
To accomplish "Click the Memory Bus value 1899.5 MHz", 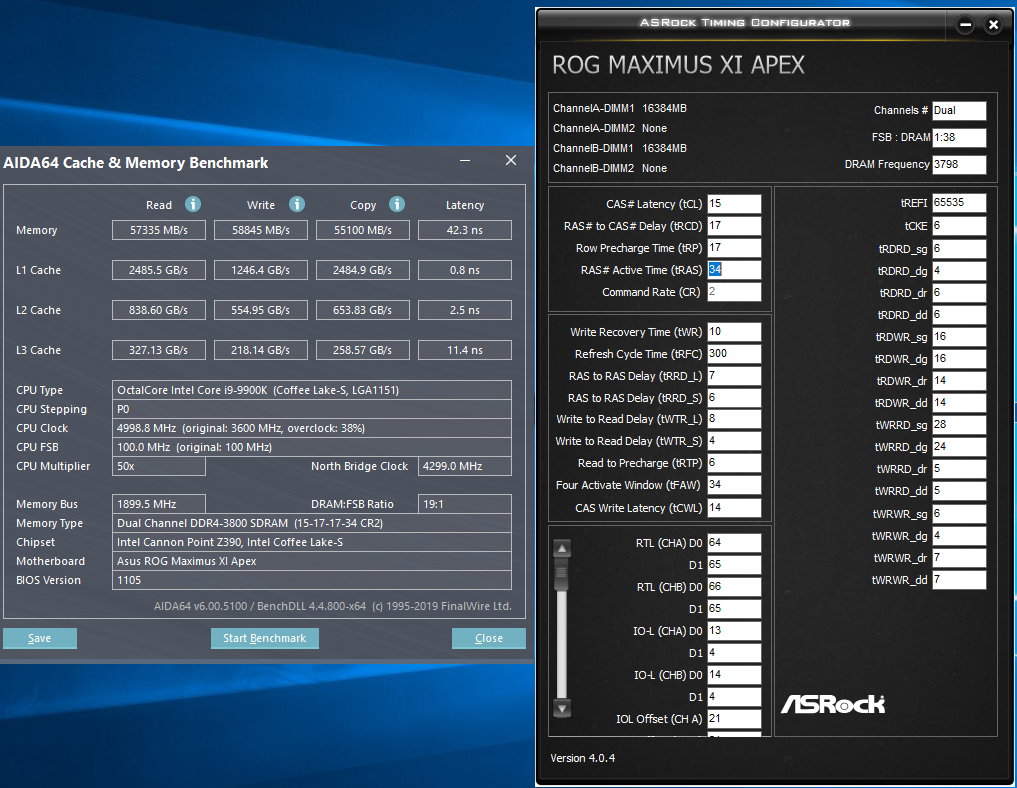I will (159, 504).
